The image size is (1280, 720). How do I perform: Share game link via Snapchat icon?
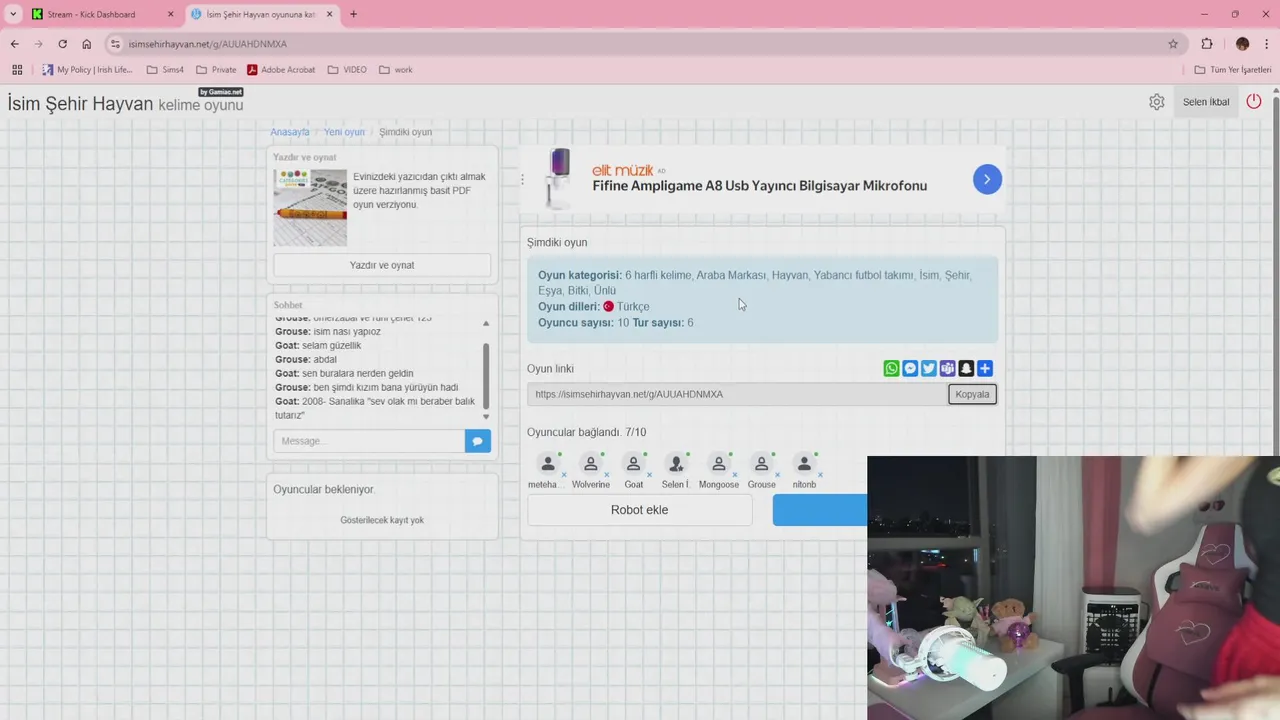966,369
